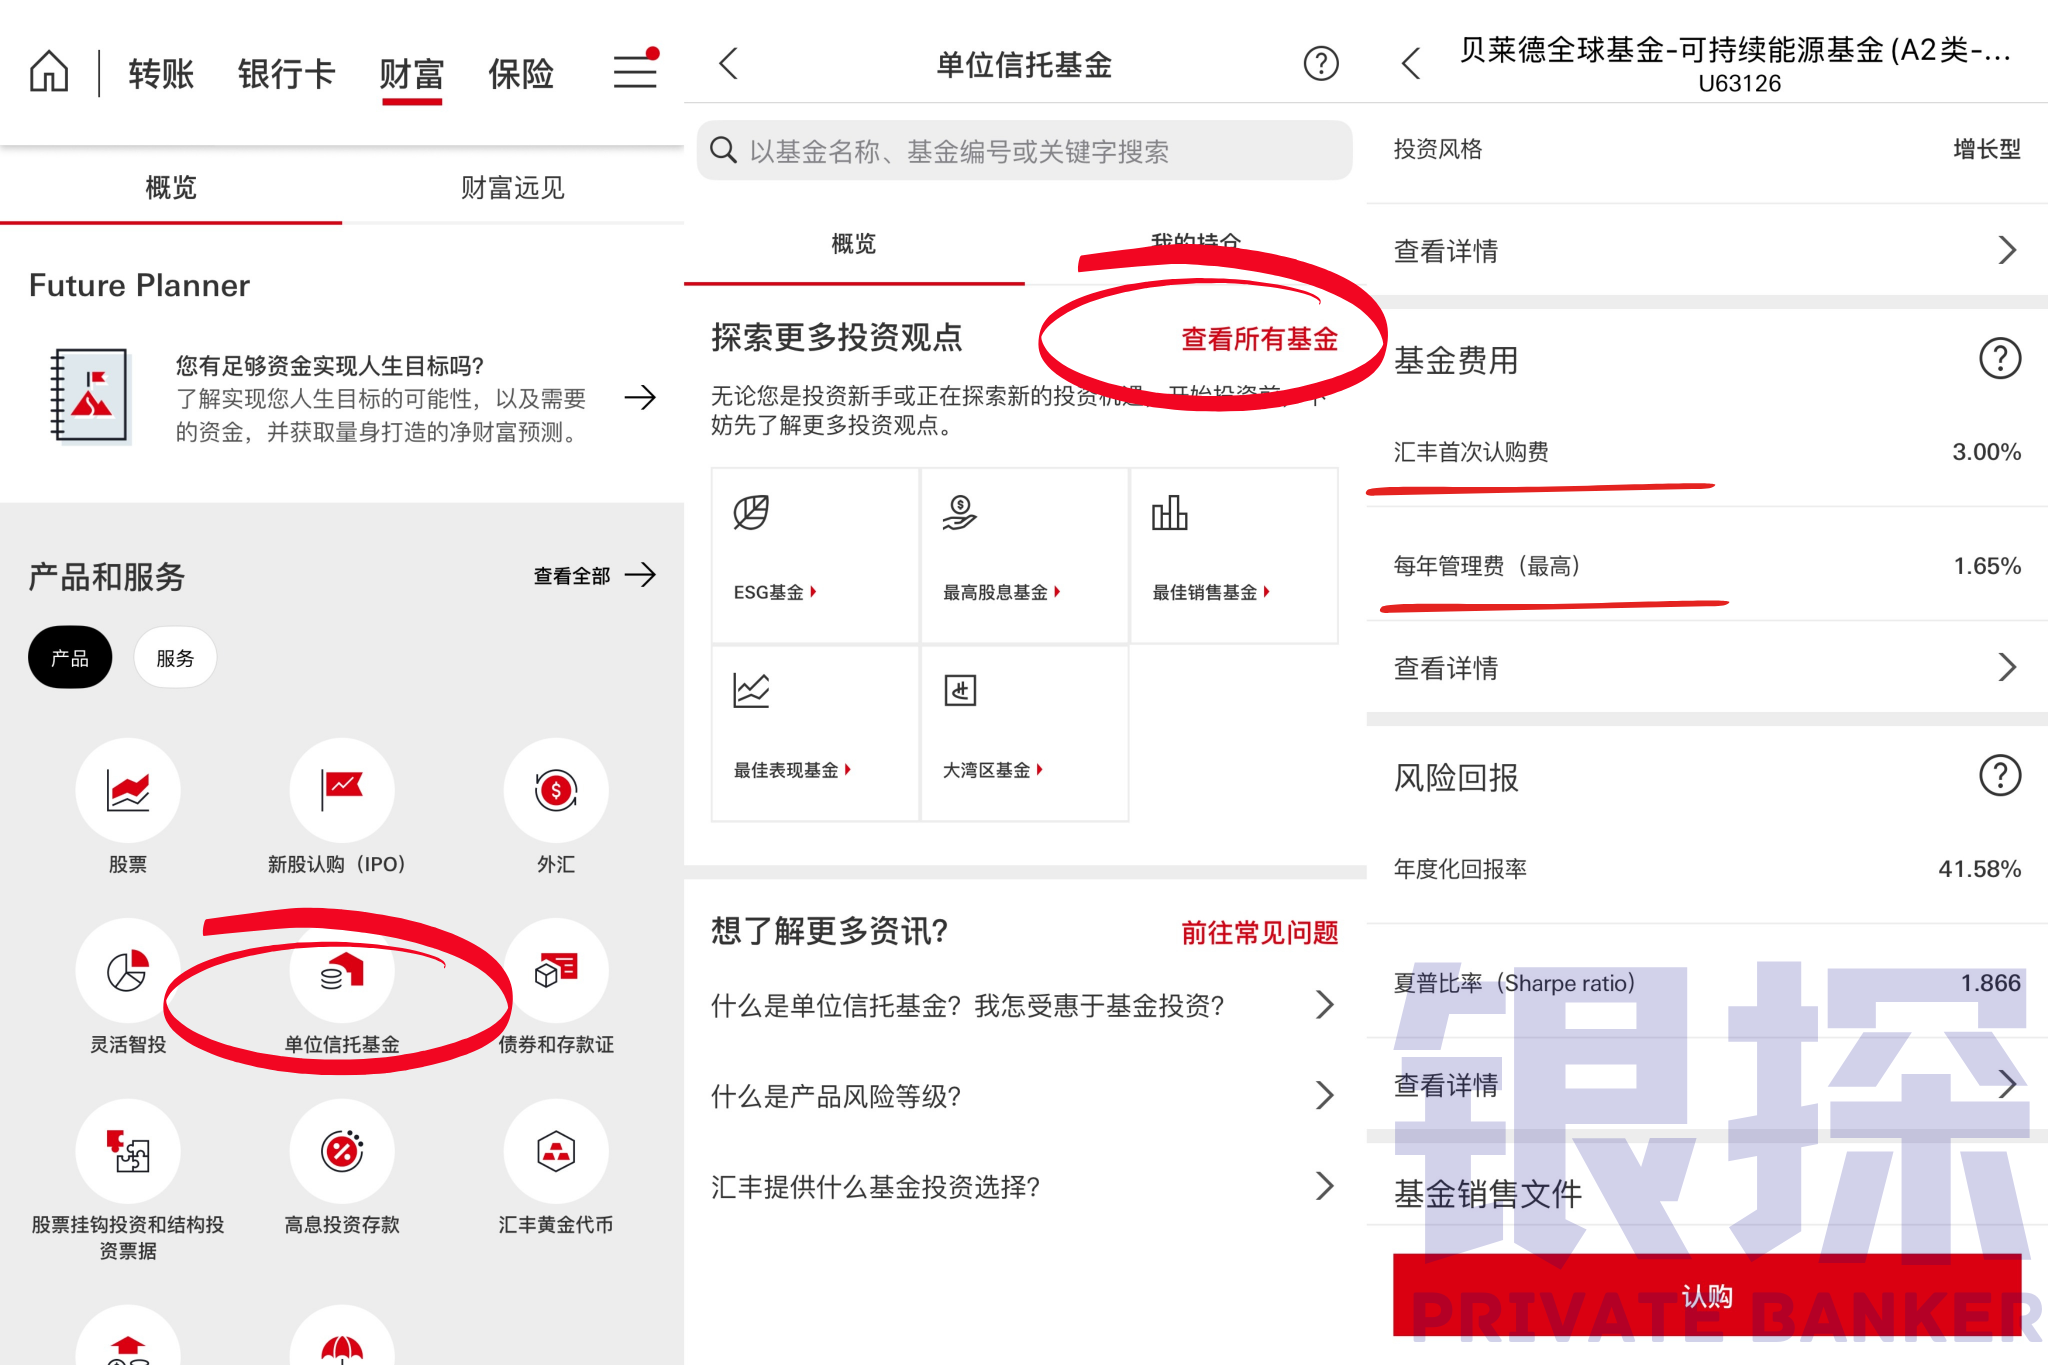
Task: Open the Future Planner notebook illustration
Action: point(90,396)
